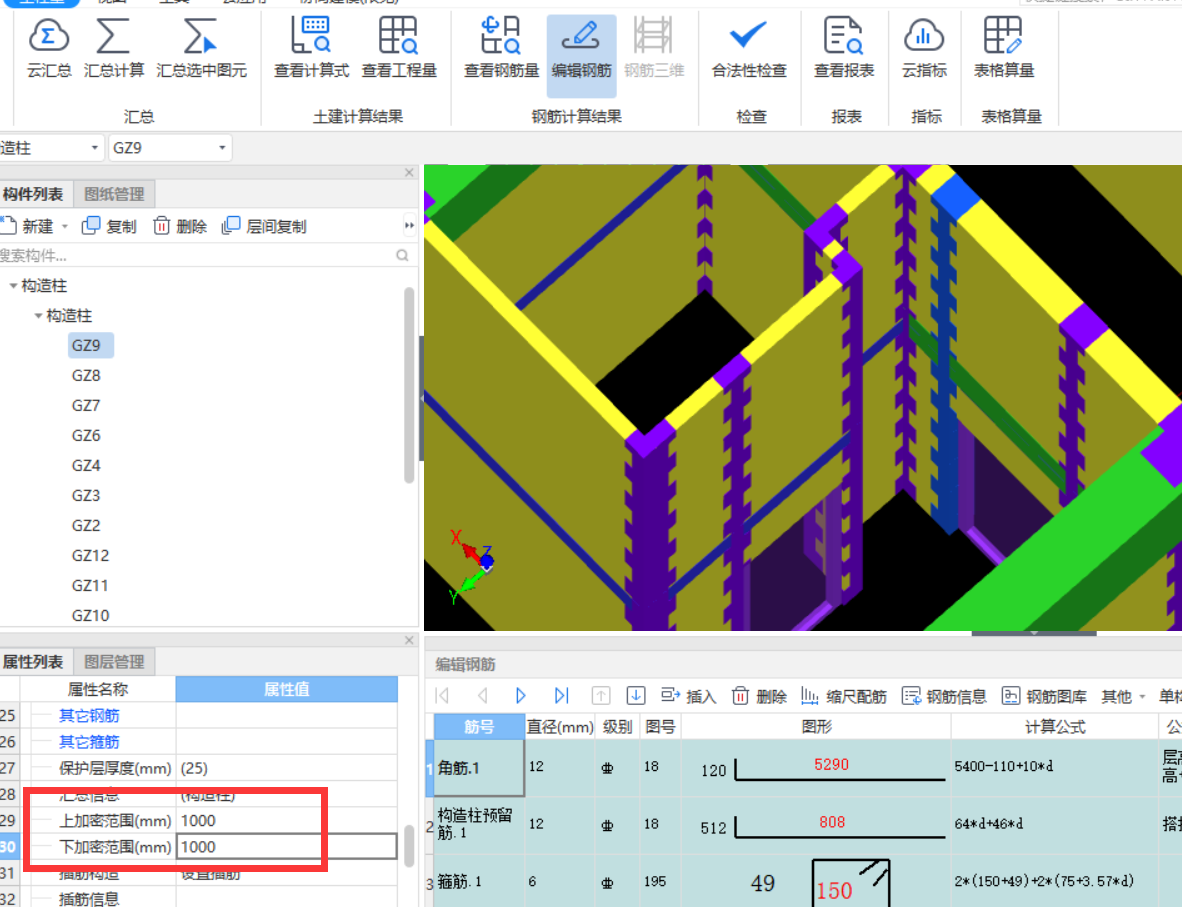Click the 下加密范围 value field 1000

pyautogui.click(x=286, y=847)
